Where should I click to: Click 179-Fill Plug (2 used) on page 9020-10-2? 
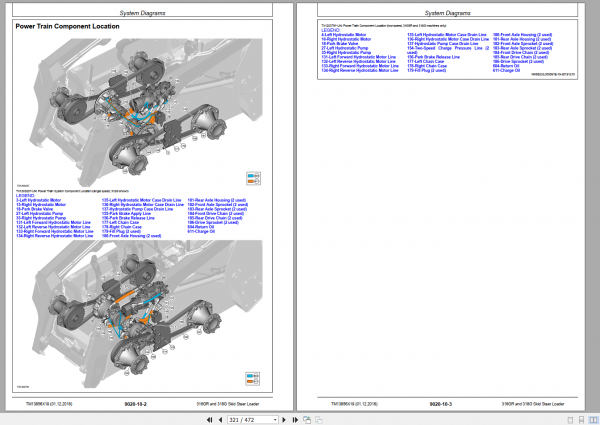[121, 231]
